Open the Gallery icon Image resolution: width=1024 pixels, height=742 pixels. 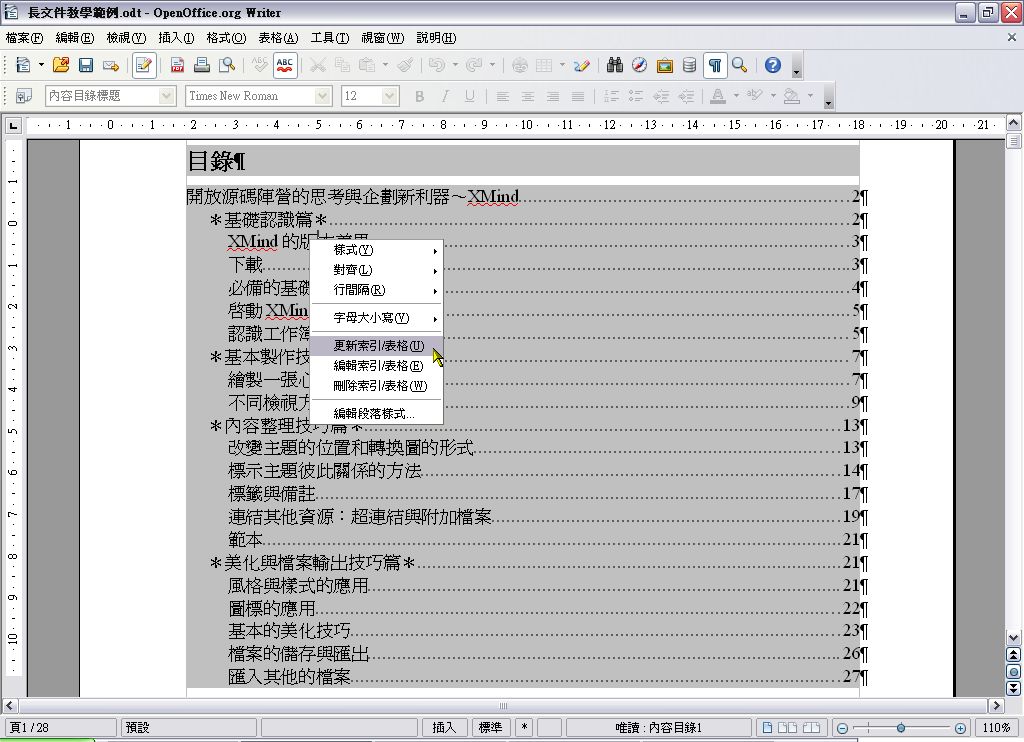coord(664,65)
